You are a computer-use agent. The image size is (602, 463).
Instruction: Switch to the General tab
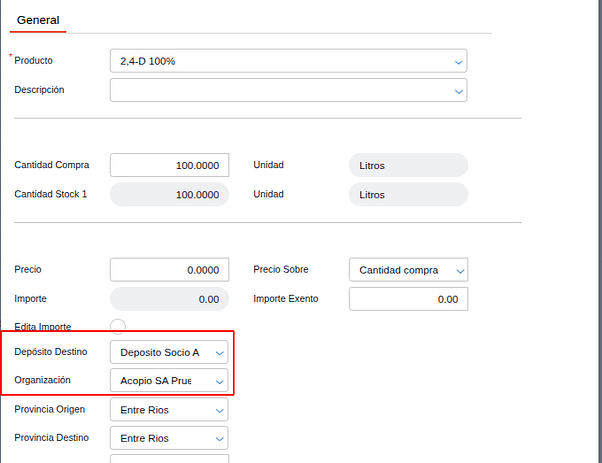tap(38, 20)
